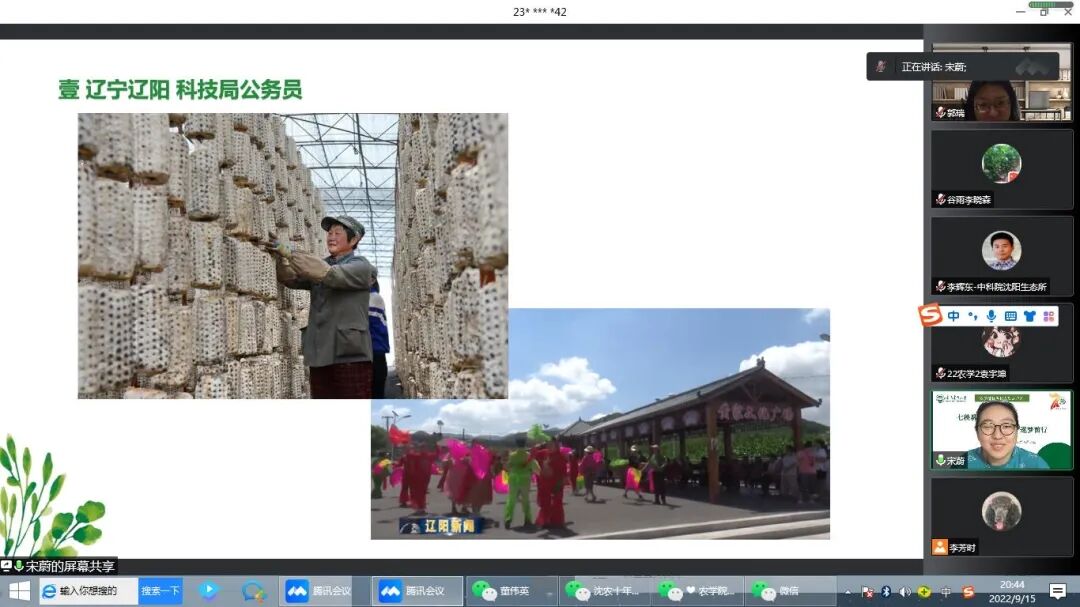This screenshot has width=1080, height=607.
Task: Click muted mic icon beside 郭瑞
Action: pos(940,112)
